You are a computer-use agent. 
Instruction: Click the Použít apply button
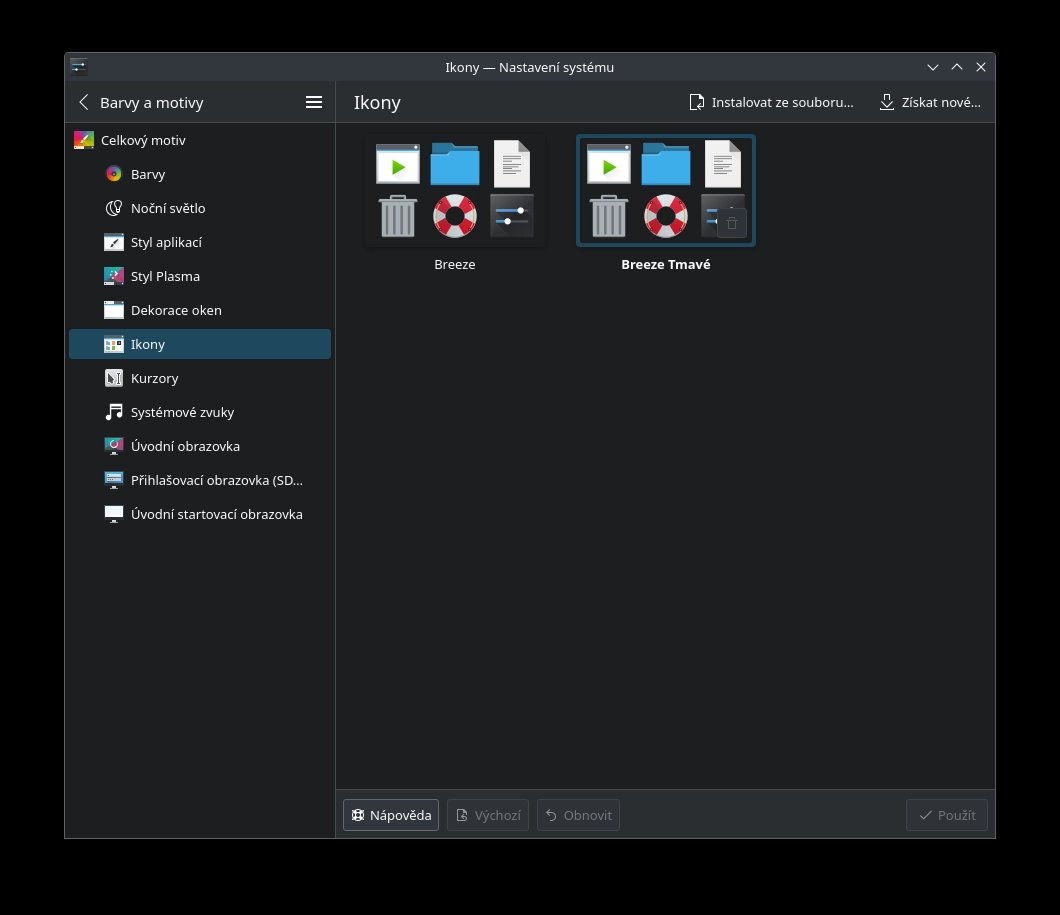point(946,815)
